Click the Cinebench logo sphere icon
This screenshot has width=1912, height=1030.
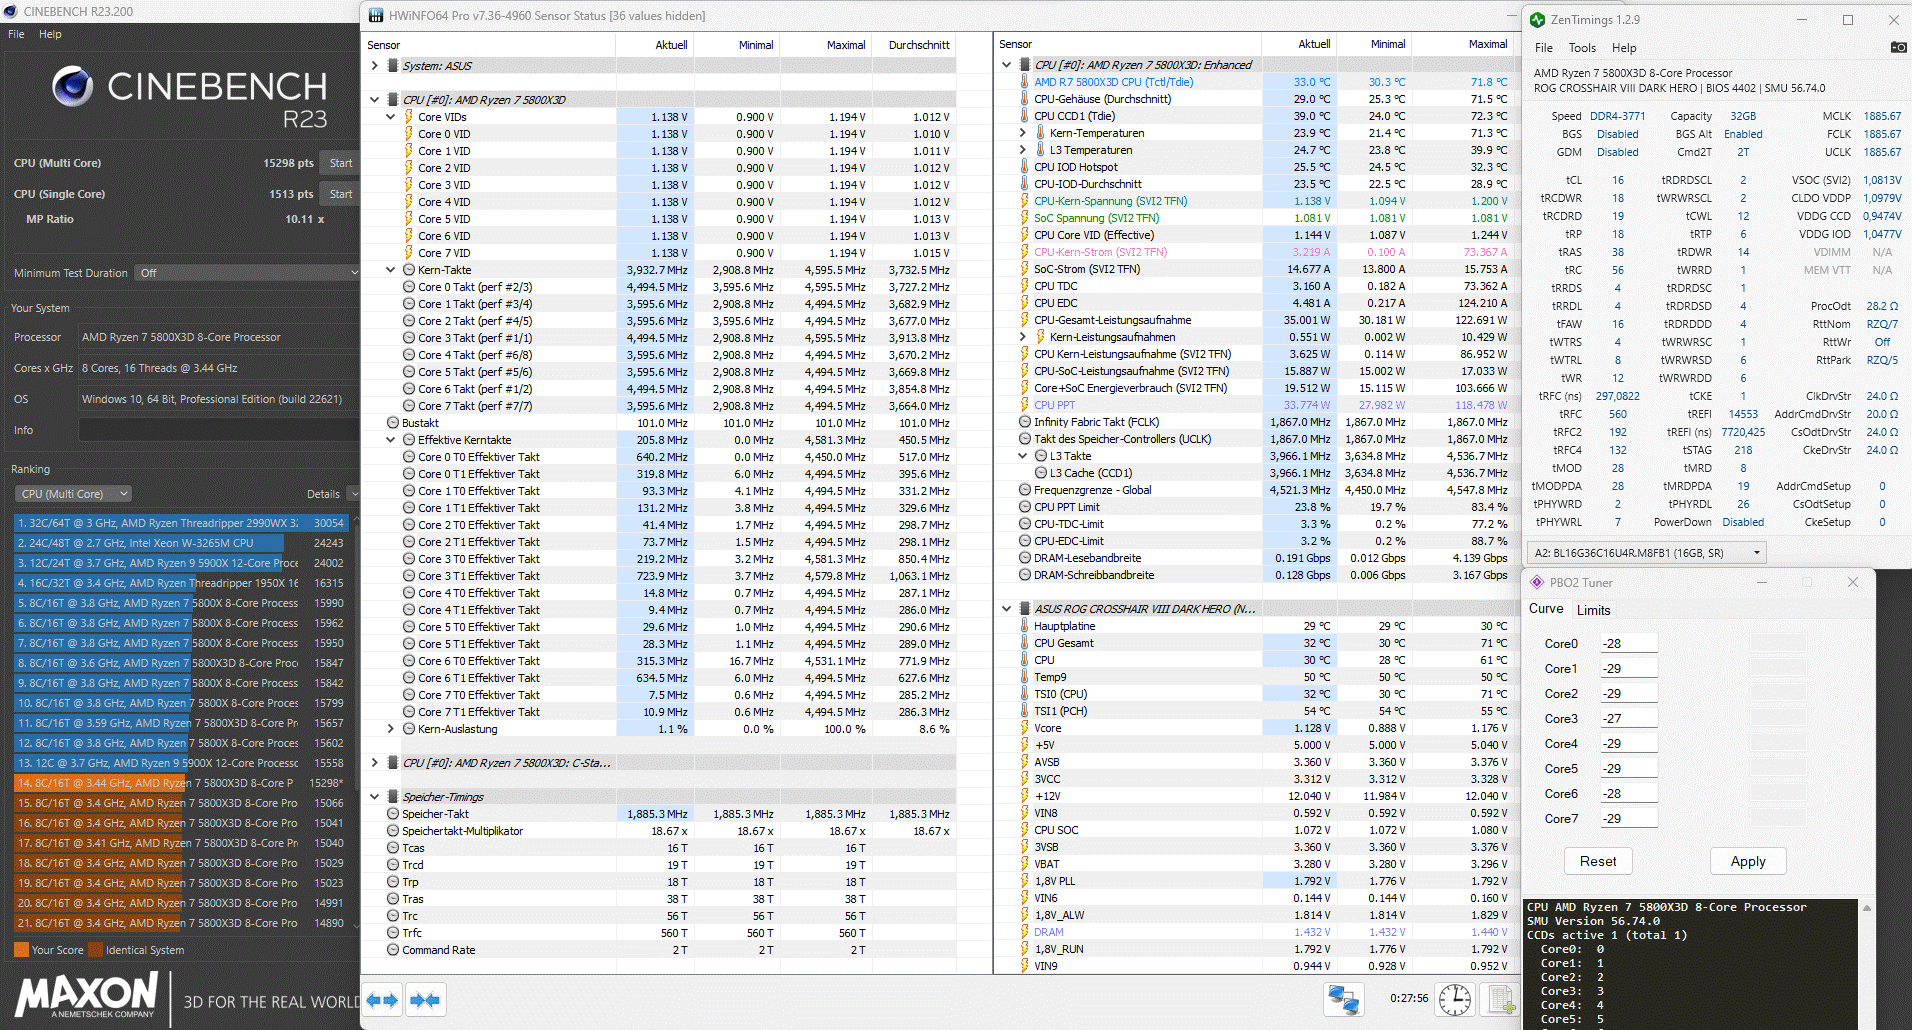click(x=72, y=86)
